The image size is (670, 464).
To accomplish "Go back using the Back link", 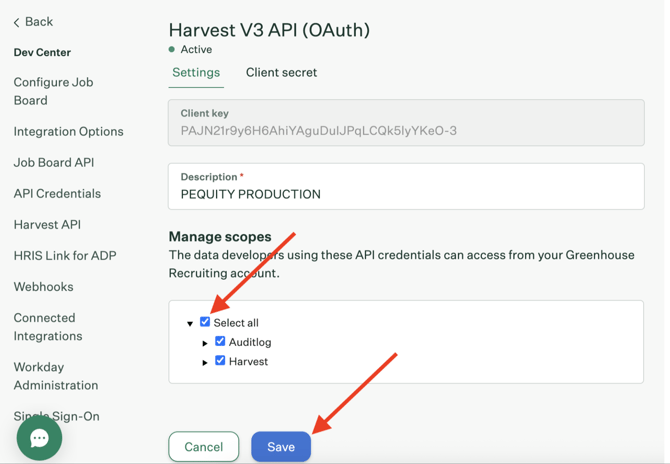I will tap(33, 22).
